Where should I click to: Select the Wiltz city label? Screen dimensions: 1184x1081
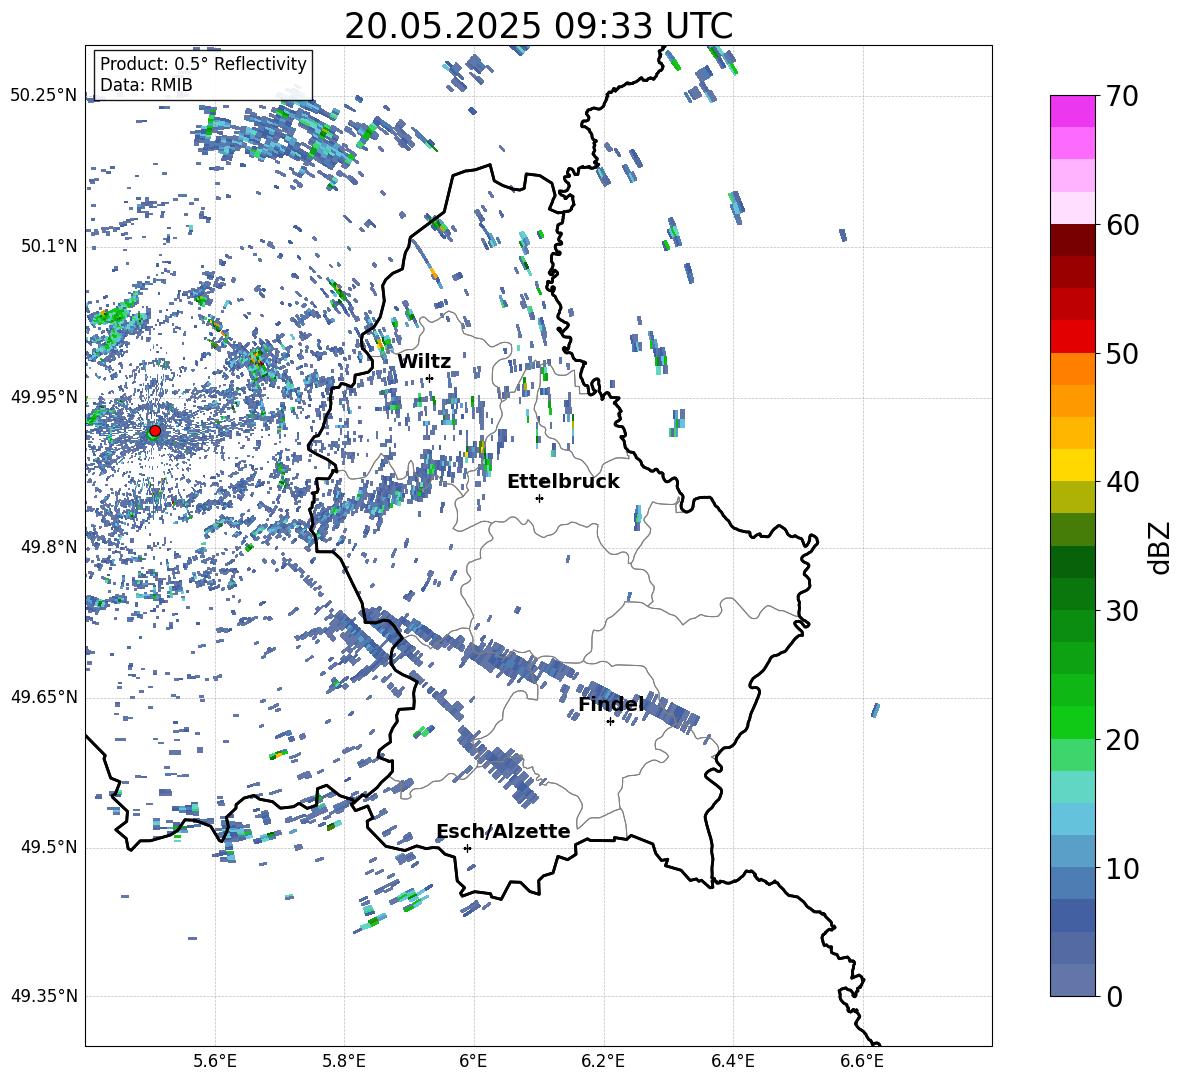point(424,361)
